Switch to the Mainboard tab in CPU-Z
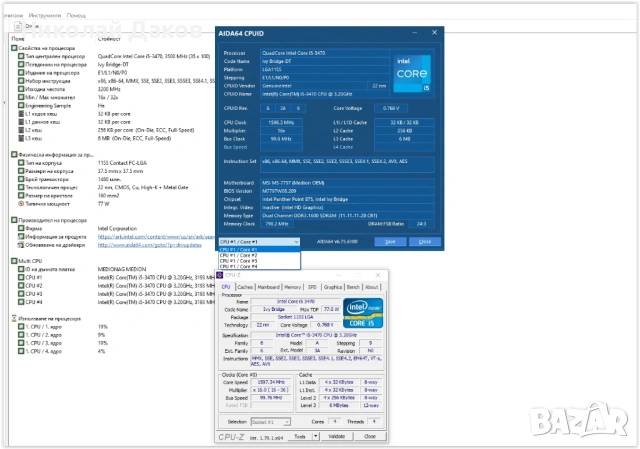The width and height of the screenshot is (640, 449). click(x=268, y=287)
